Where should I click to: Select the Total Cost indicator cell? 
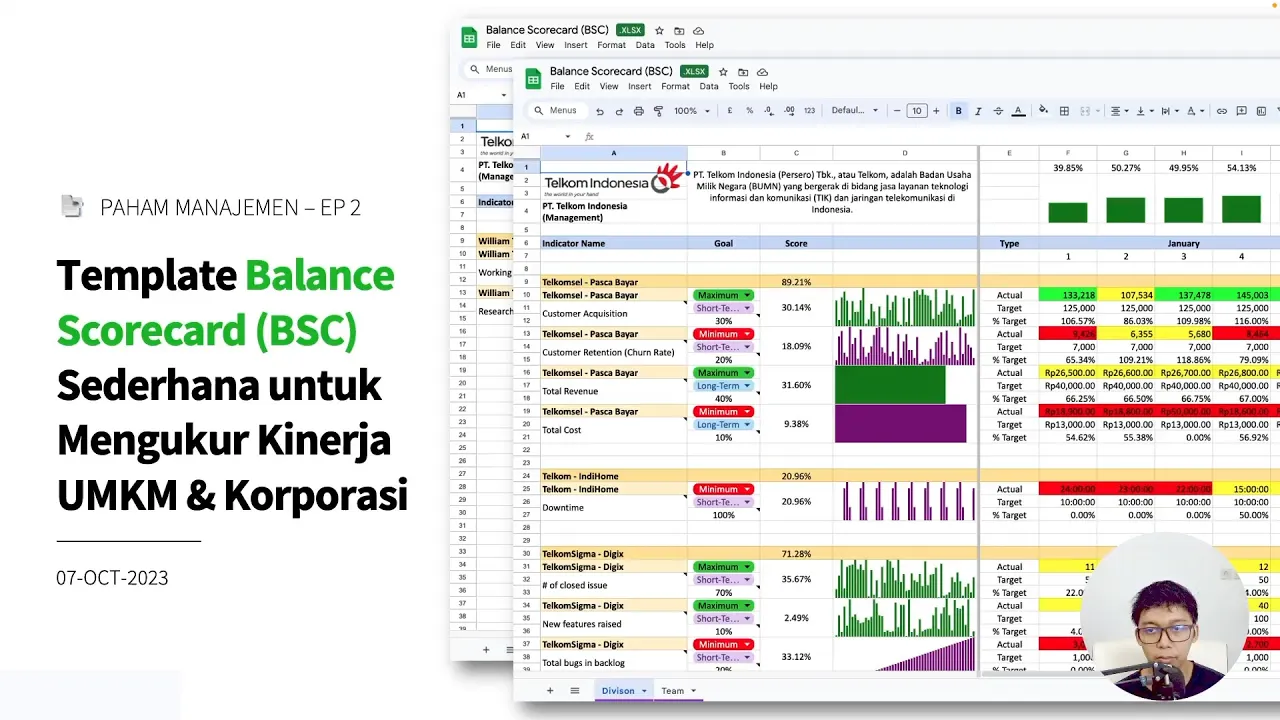(614, 430)
